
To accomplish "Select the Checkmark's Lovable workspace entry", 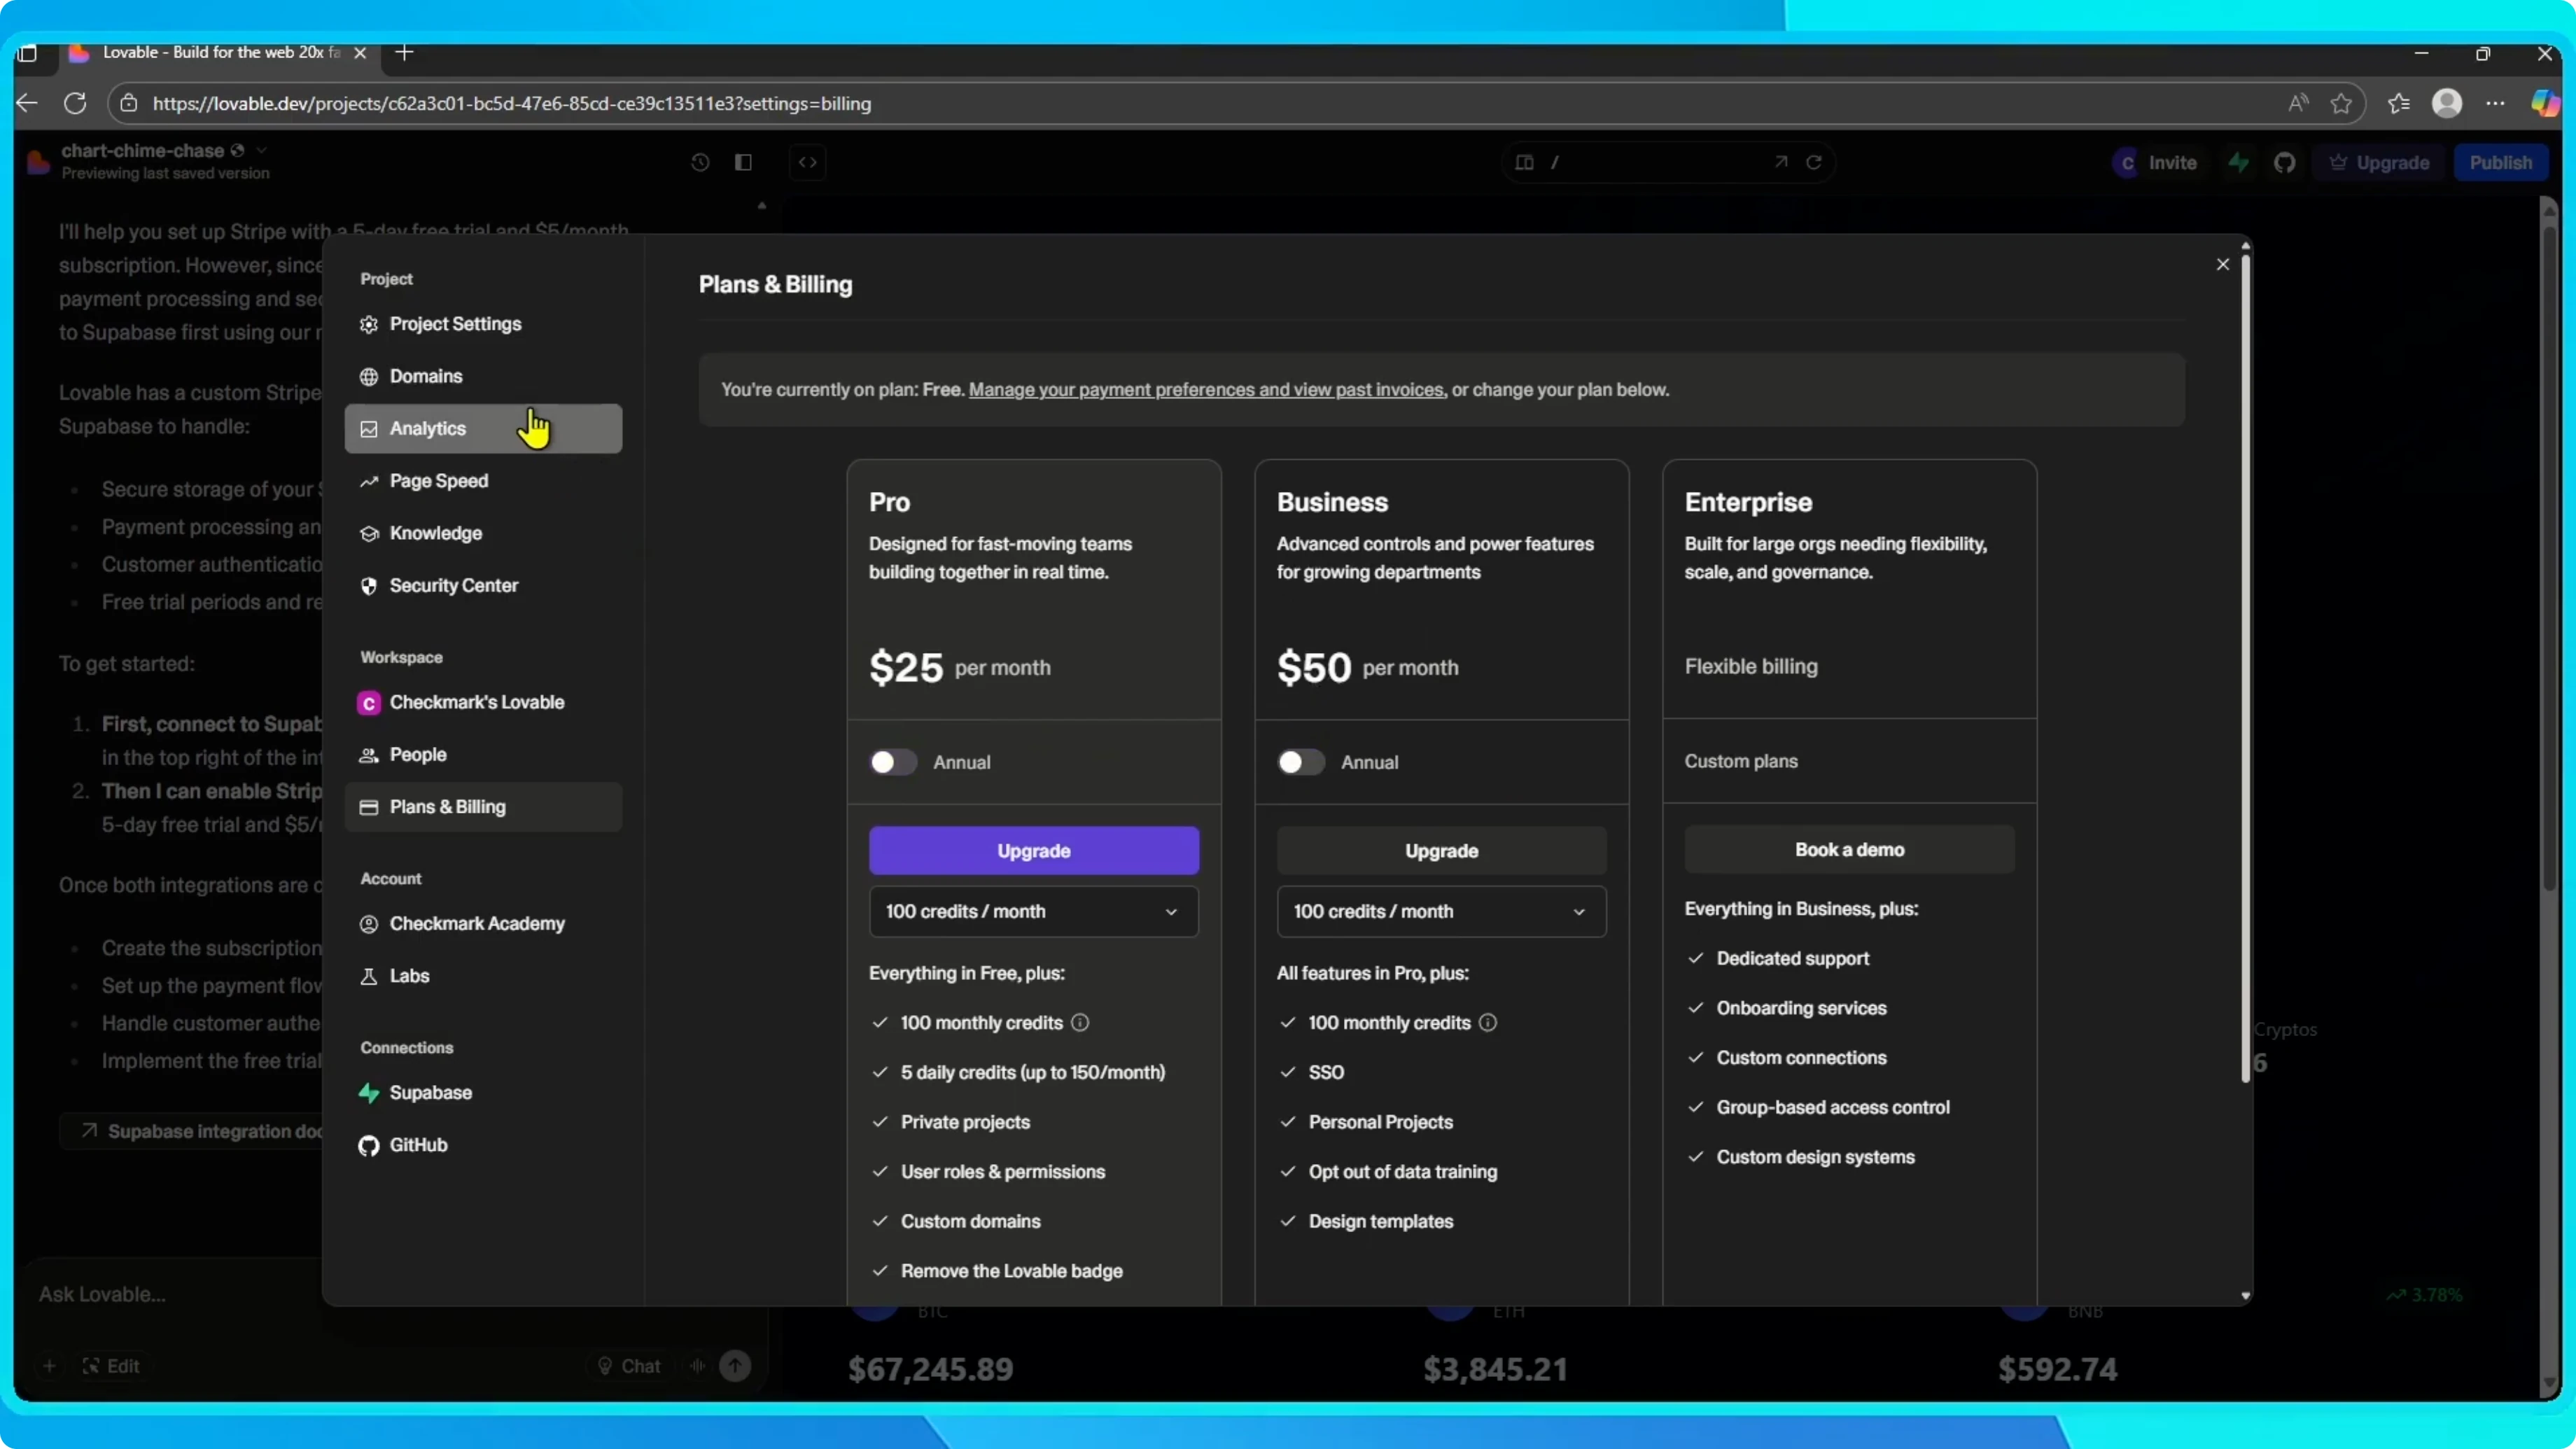I will 483,702.
